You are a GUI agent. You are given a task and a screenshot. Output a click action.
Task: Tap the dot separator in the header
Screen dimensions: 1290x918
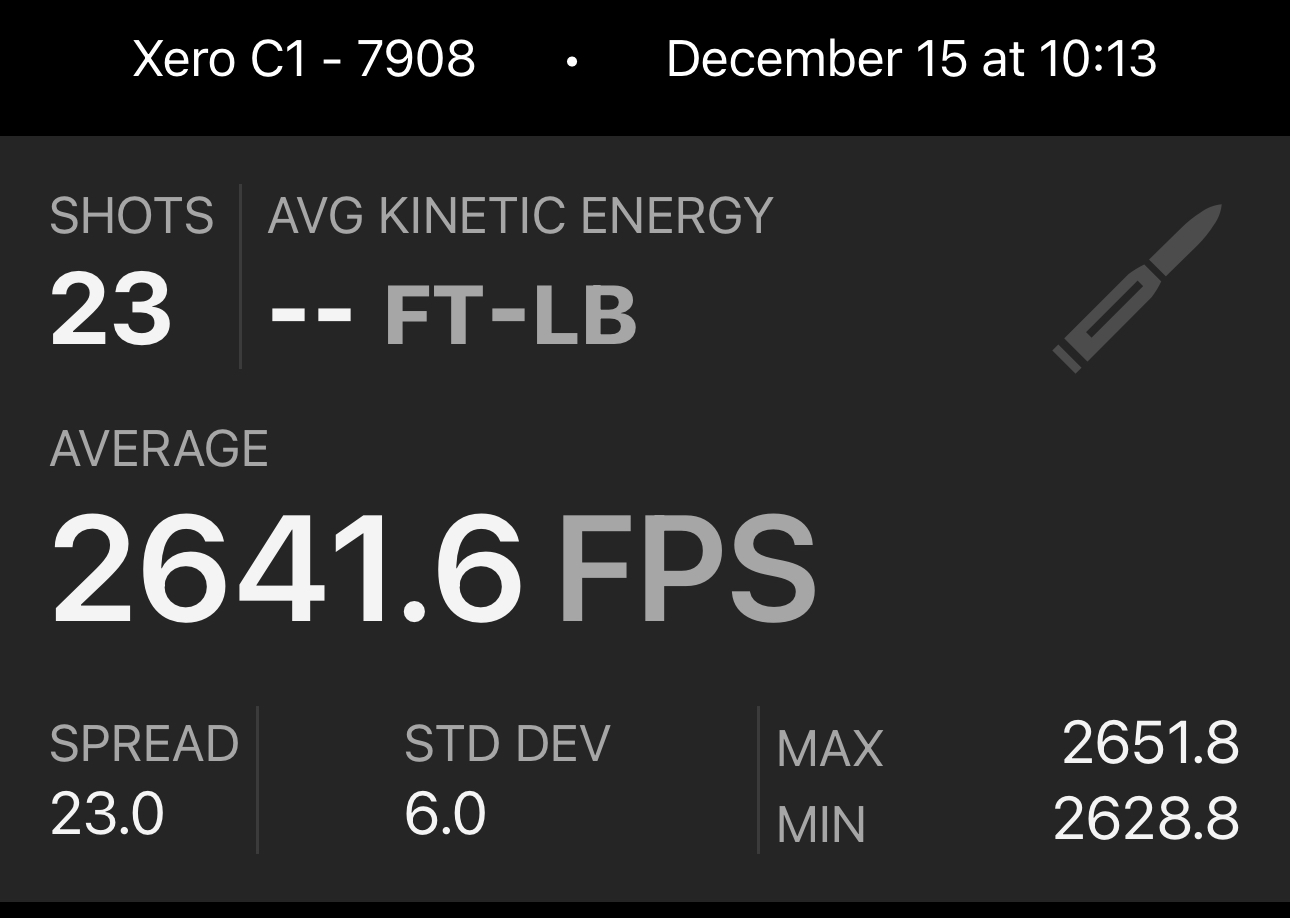click(x=571, y=62)
